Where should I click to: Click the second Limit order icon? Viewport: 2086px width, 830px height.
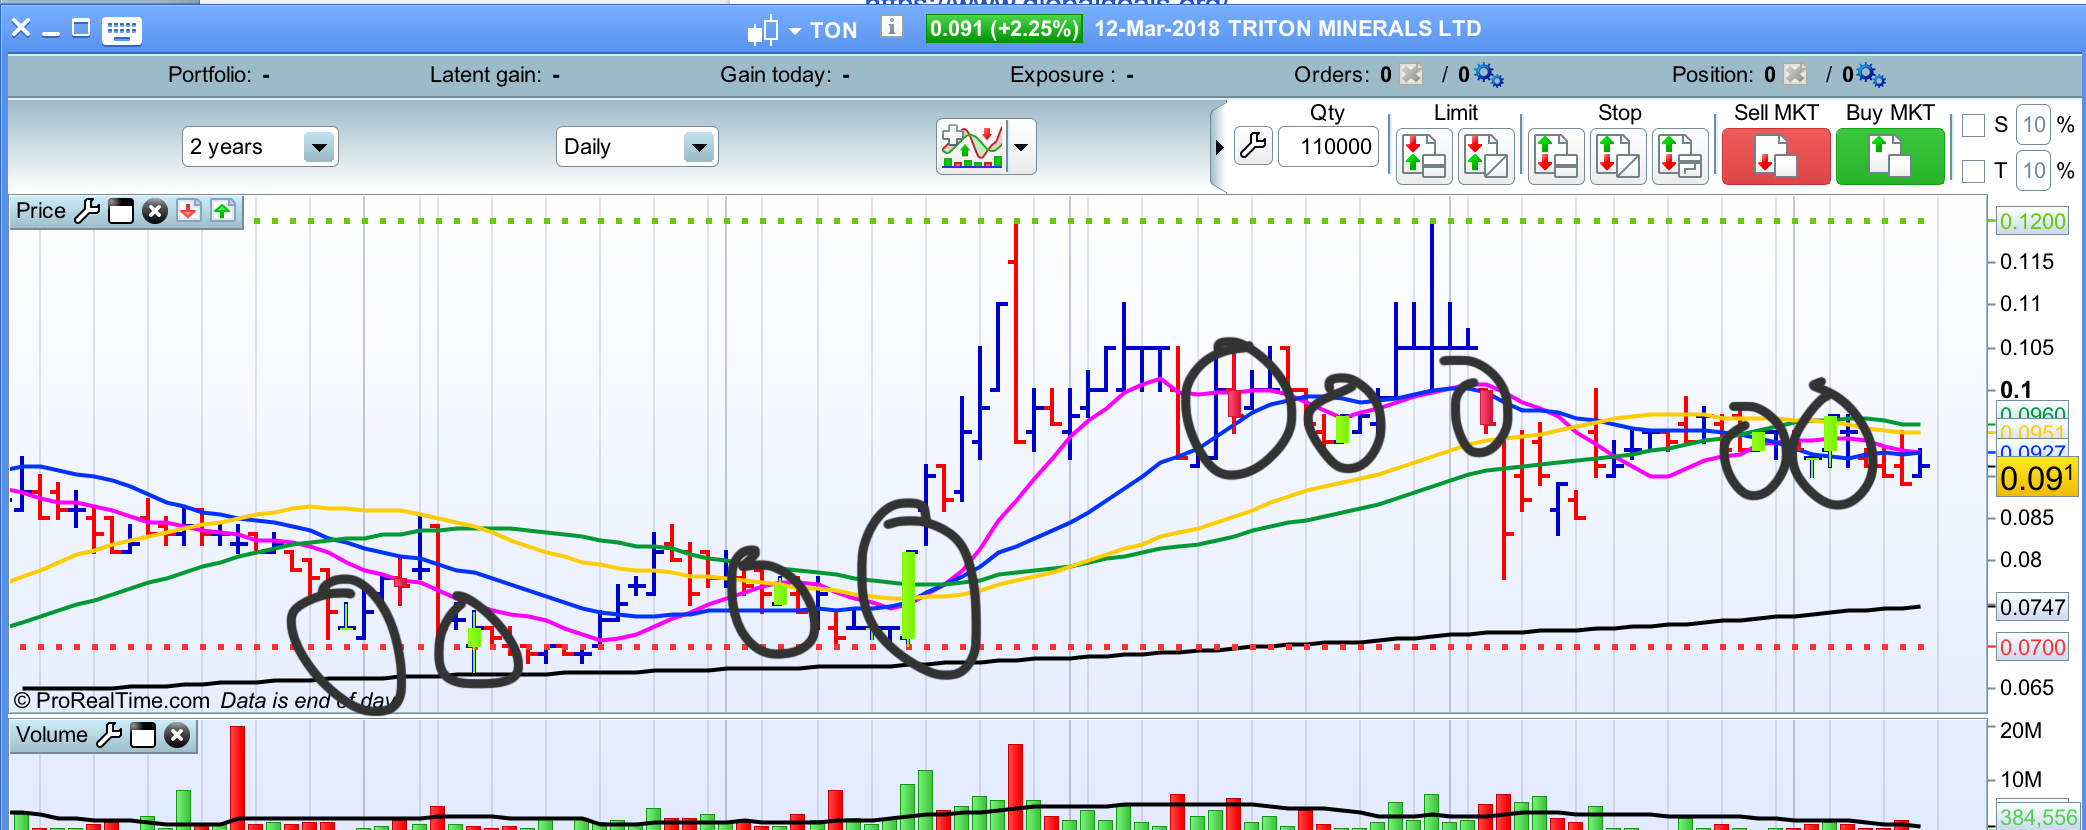tap(1486, 156)
